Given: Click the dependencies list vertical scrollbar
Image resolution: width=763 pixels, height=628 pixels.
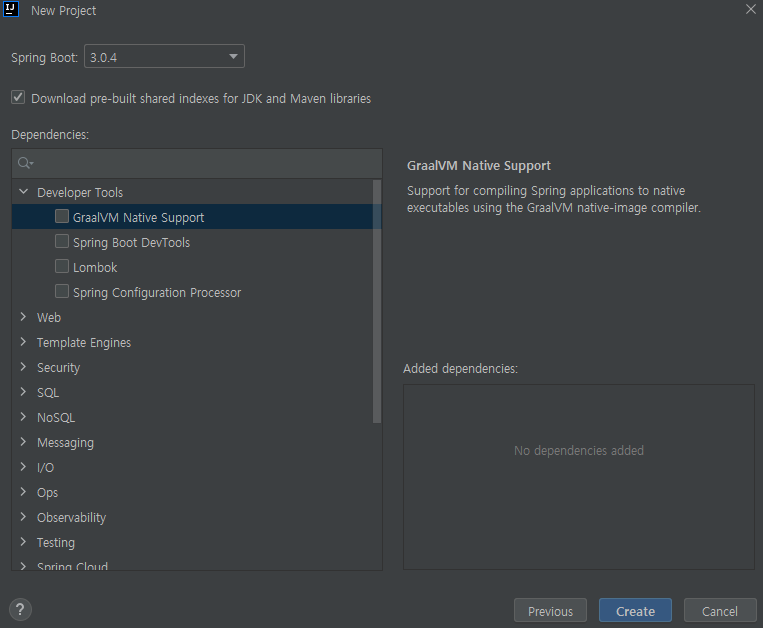Looking at the screenshot, I should (x=377, y=302).
